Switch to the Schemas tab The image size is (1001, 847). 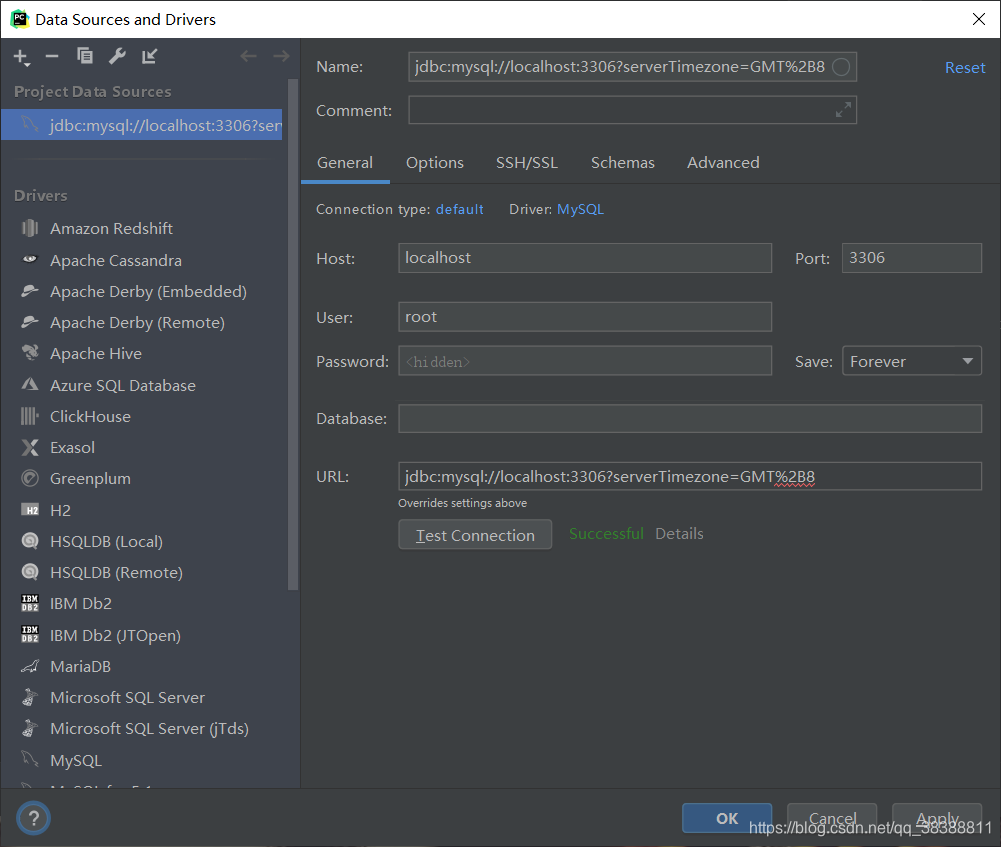click(622, 163)
